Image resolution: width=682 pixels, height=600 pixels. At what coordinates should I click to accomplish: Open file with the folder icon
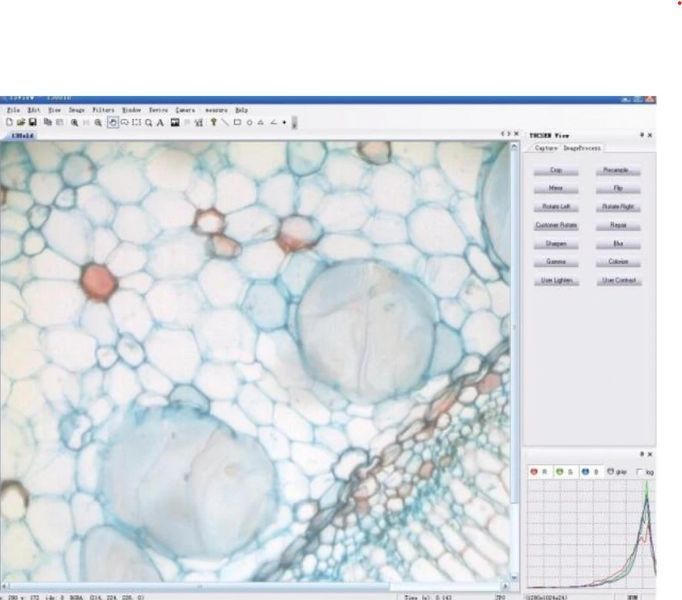[x=21, y=122]
